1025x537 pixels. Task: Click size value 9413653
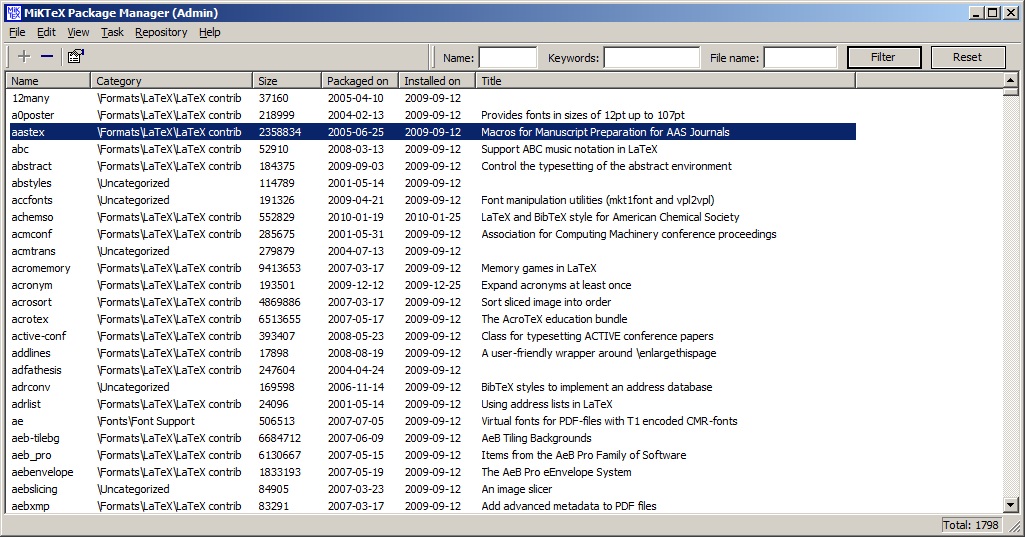click(x=280, y=268)
